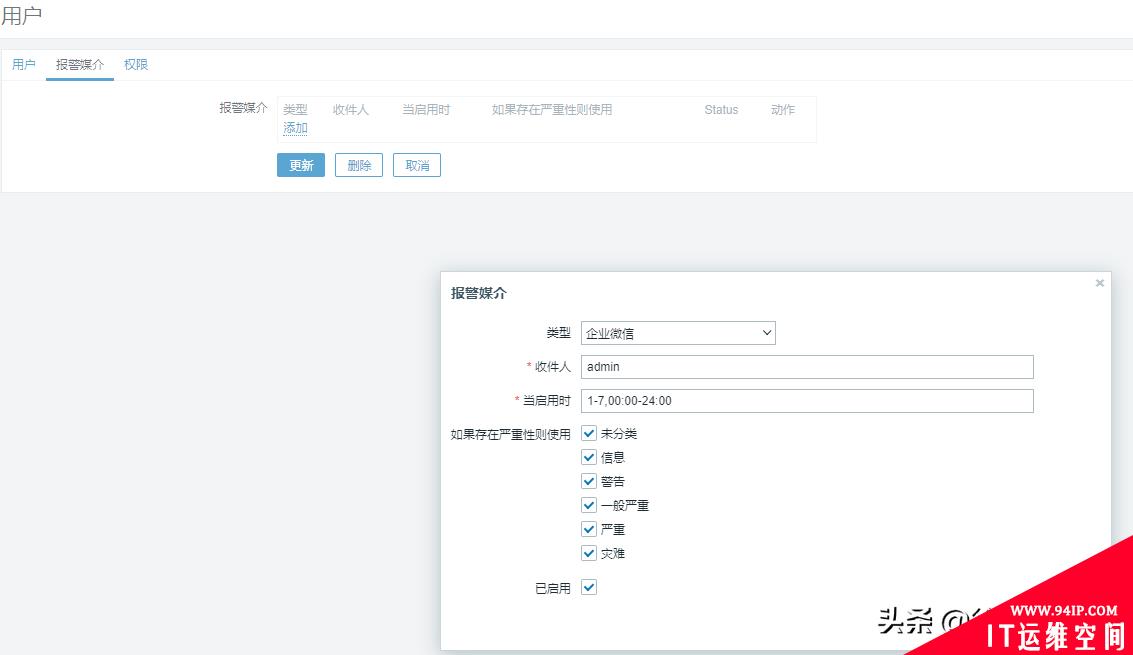Click the 删除 button
Image resolution: width=1133 pixels, height=655 pixels.
tap(358, 165)
